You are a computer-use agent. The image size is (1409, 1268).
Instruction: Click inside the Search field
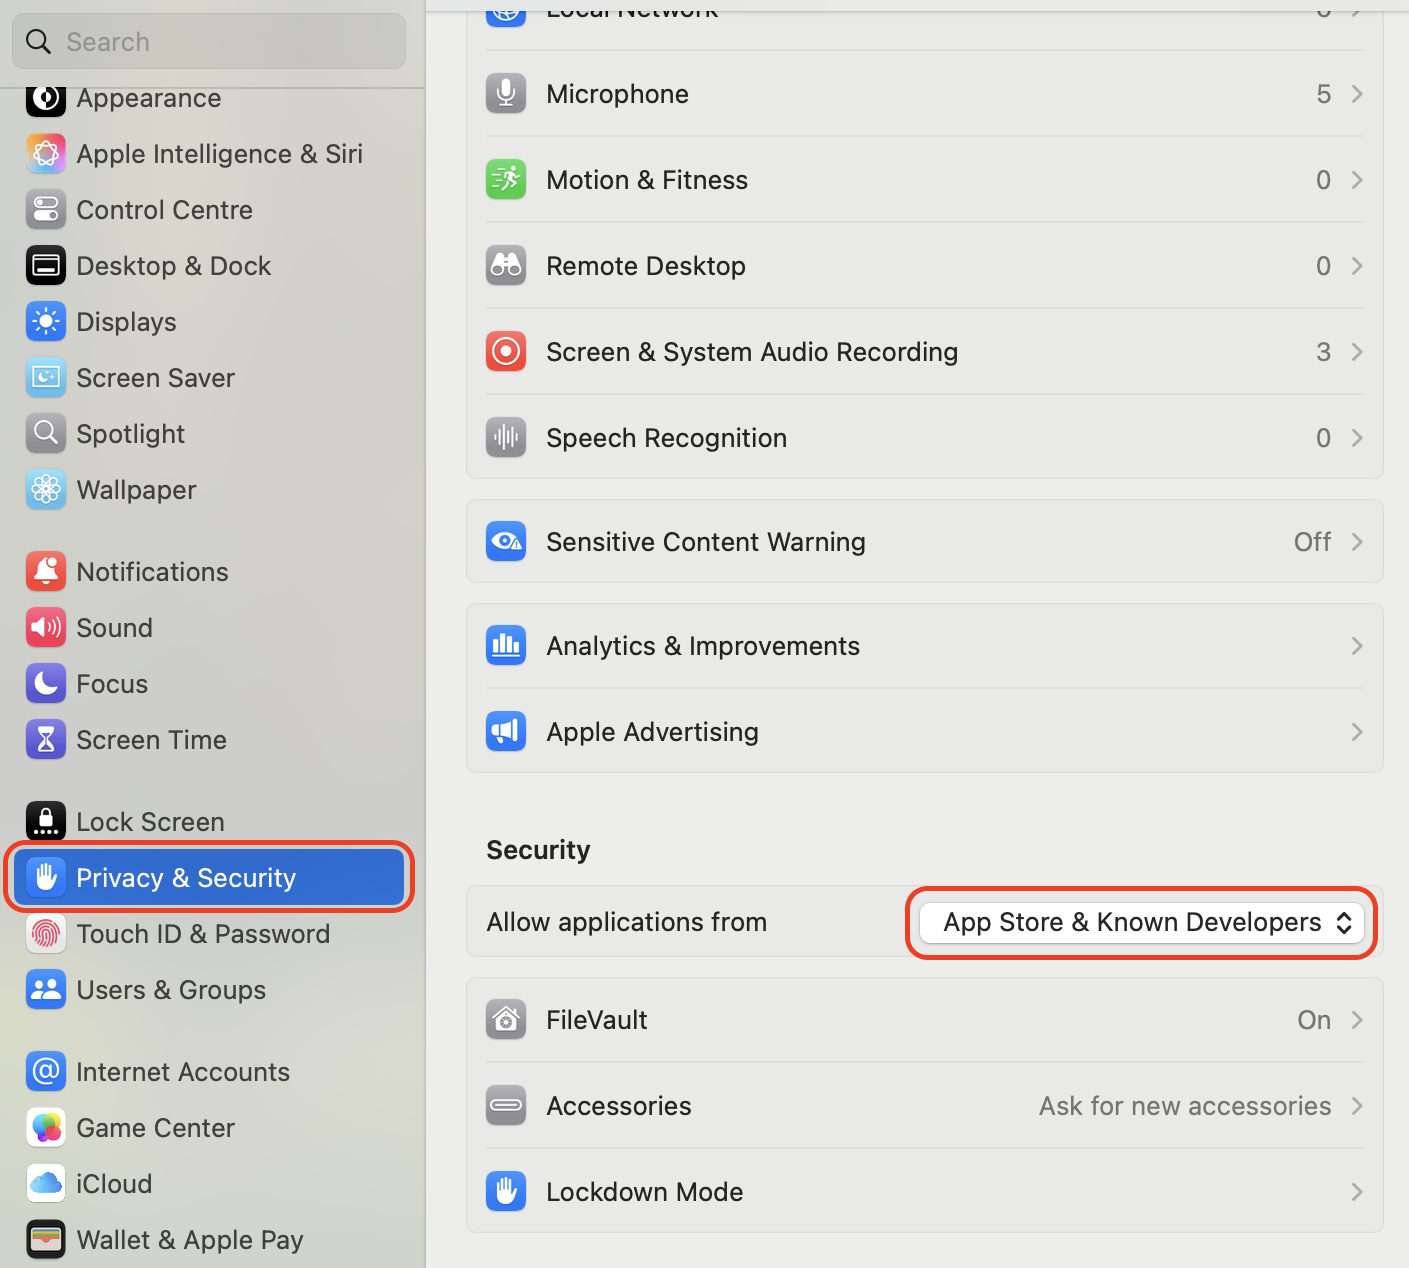coord(208,41)
